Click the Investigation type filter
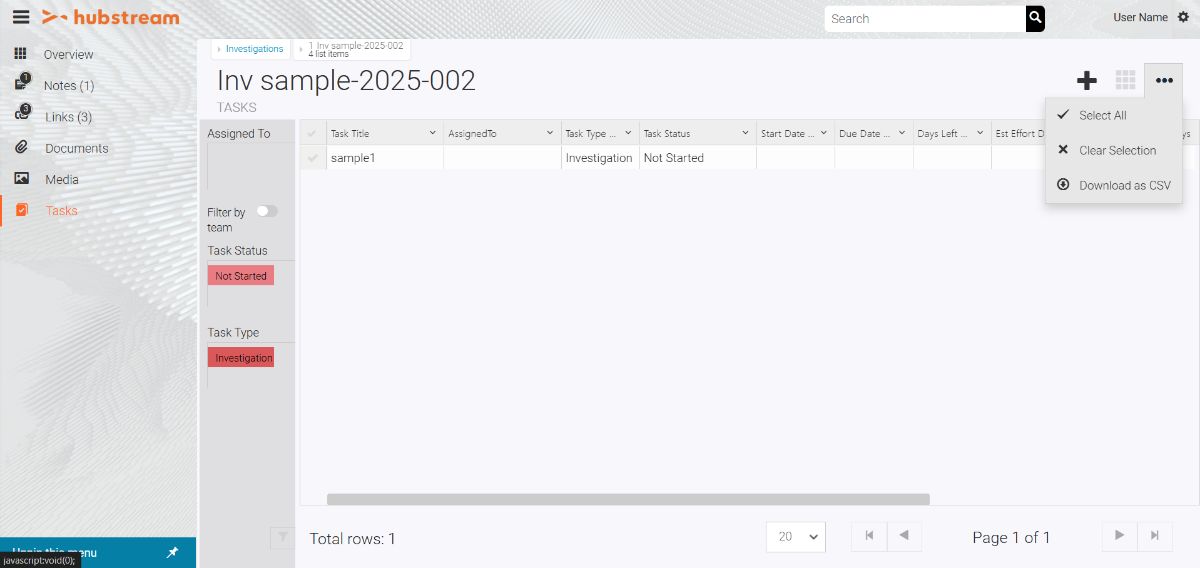The image size is (1200, 568). click(x=241, y=357)
